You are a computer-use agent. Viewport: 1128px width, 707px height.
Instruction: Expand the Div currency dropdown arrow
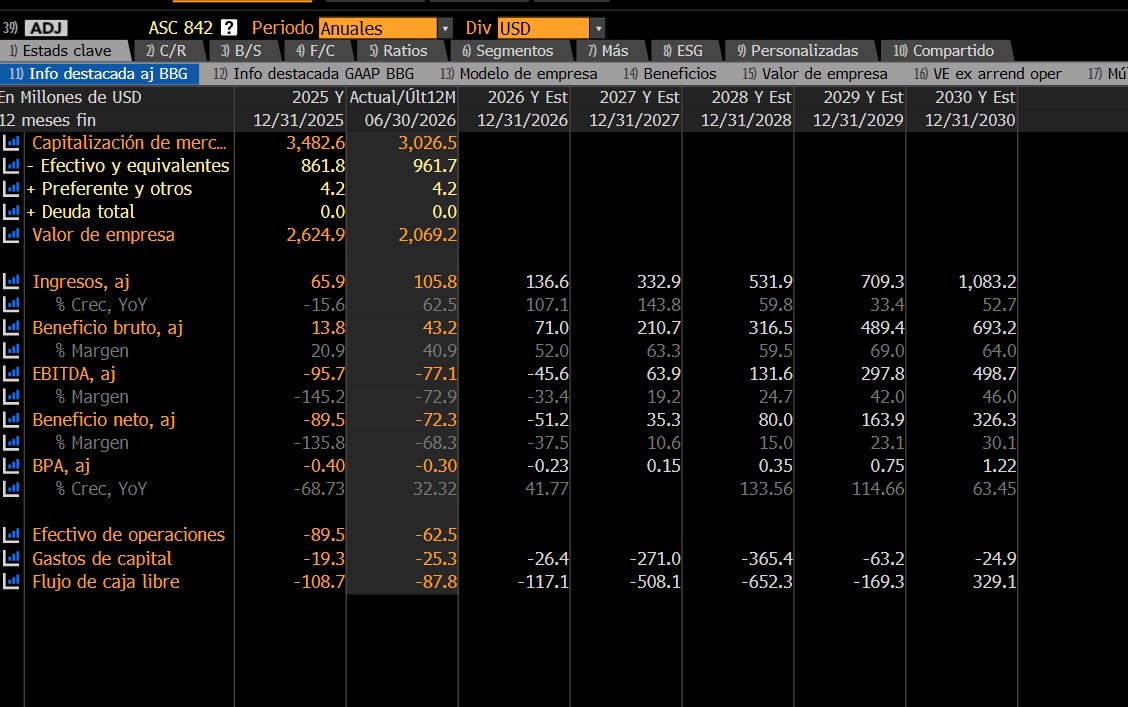tap(598, 28)
